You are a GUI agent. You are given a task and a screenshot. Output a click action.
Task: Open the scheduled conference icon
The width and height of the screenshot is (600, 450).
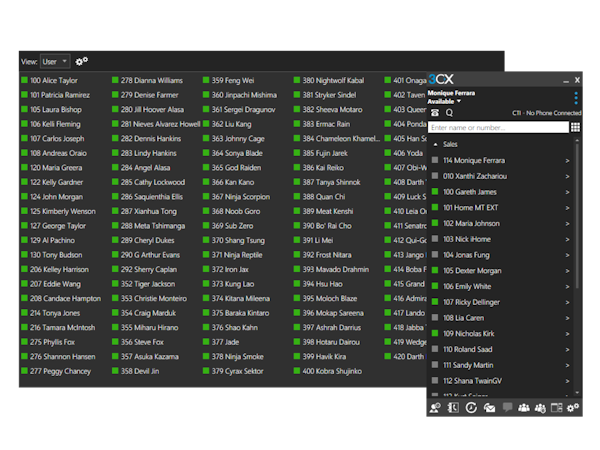(x=540, y=408)
